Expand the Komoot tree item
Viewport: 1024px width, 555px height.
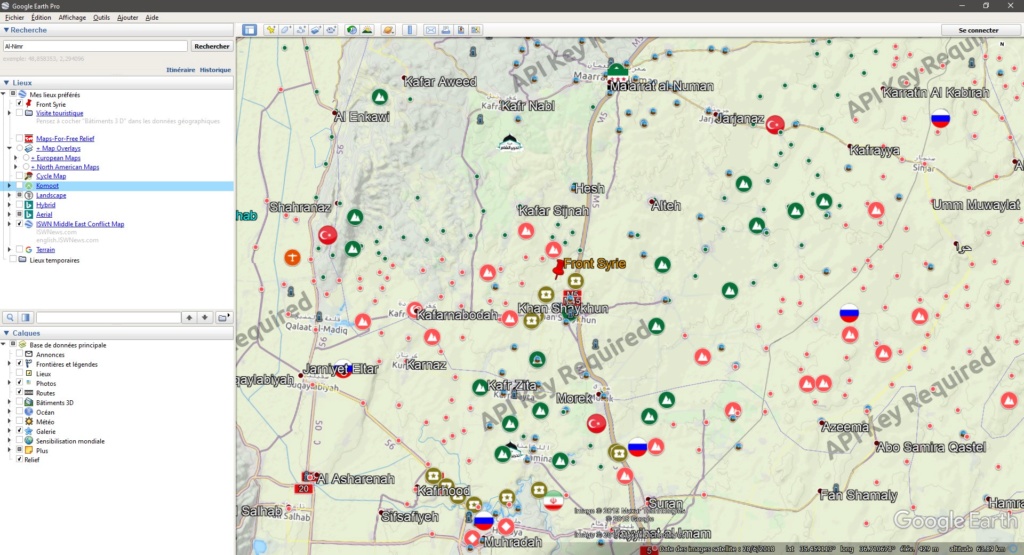pyautogui.click(x=10, y=185)
